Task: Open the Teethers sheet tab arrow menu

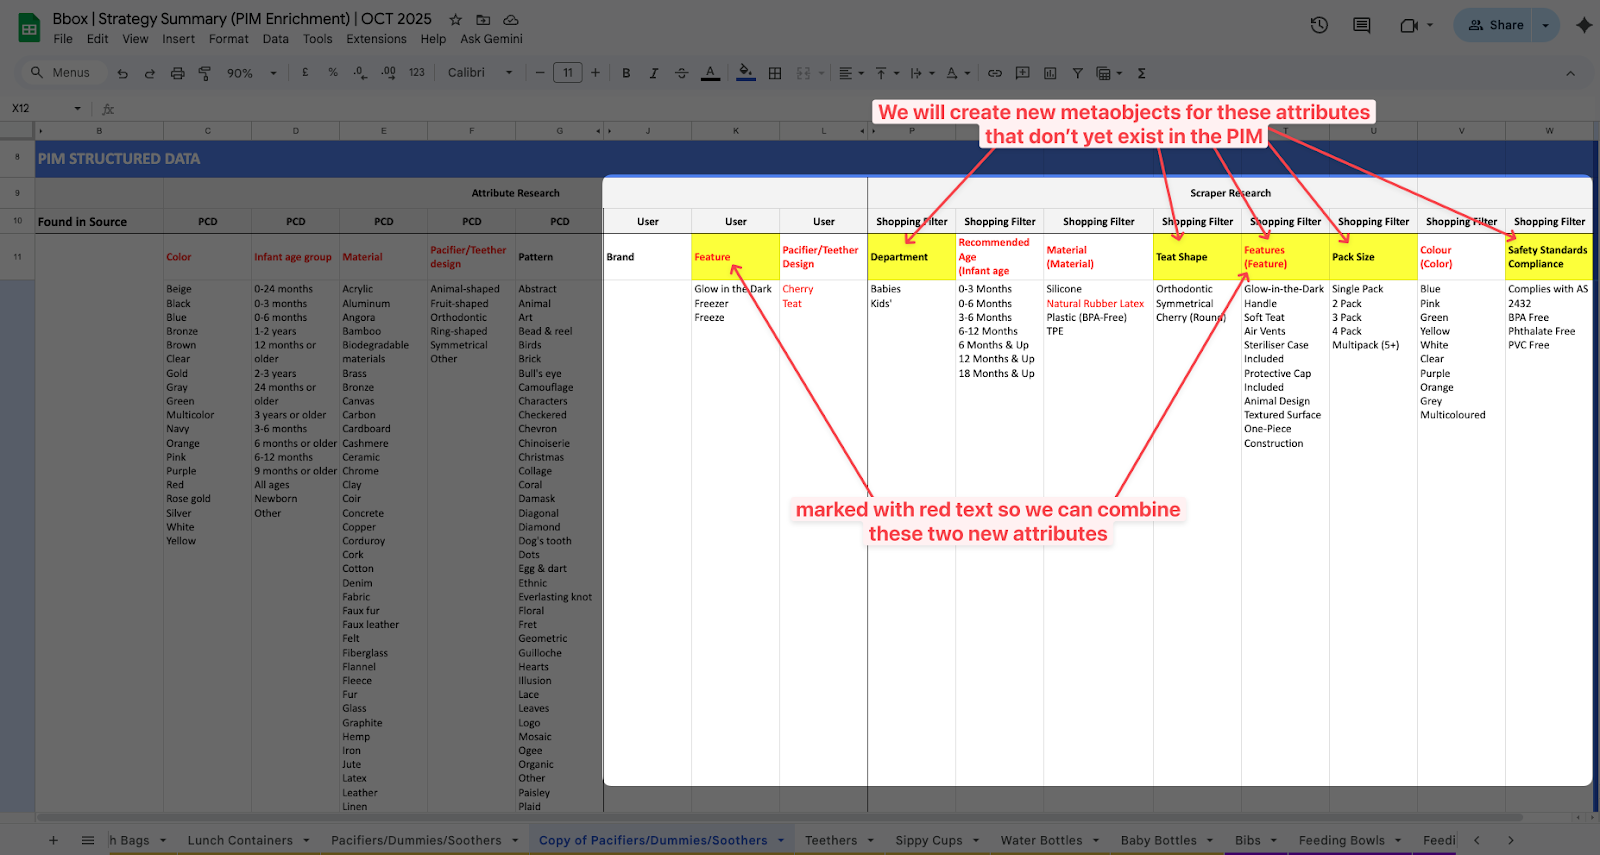Action: [x=871, y=841]
